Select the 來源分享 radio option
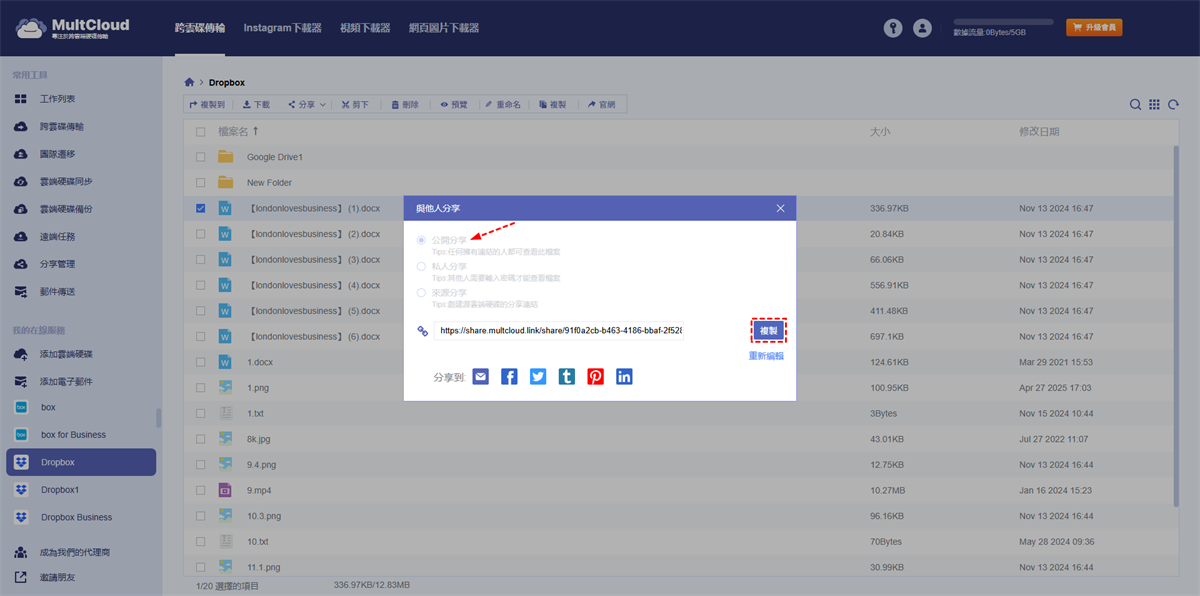 421,292
